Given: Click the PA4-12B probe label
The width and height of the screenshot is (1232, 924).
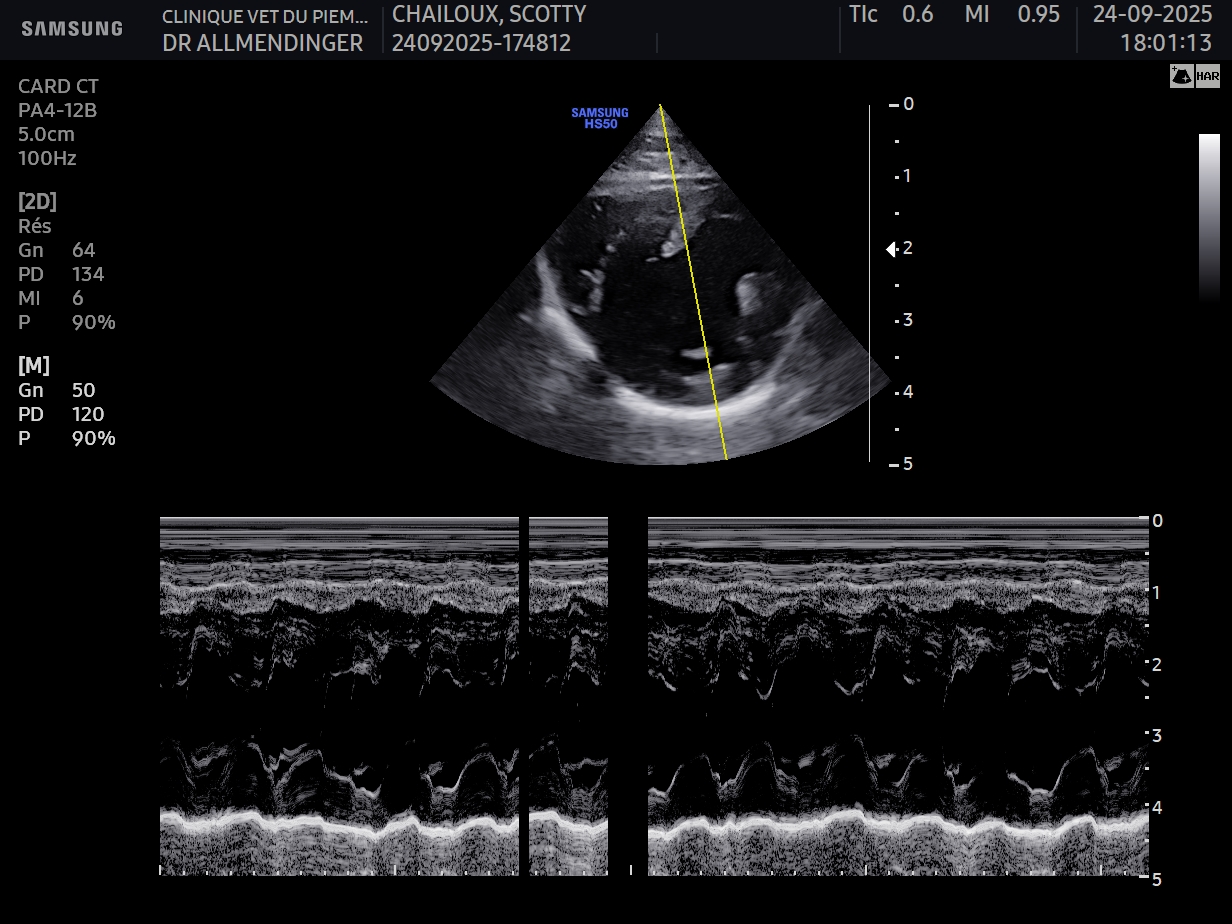Looking at the screenshot, I should (x=57, y=110).
